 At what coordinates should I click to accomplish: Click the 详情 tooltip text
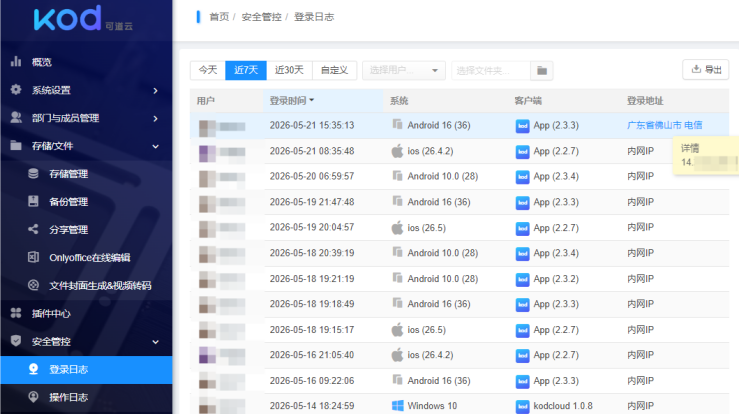pos(690,148)
